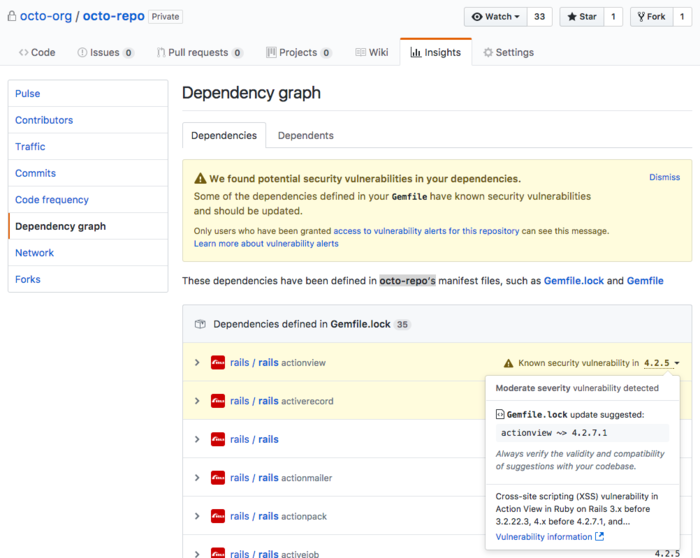Open Learn more about vulnerability alerts link
The height and width of the screenshot is (558, 700).
[x=266, y=244]
